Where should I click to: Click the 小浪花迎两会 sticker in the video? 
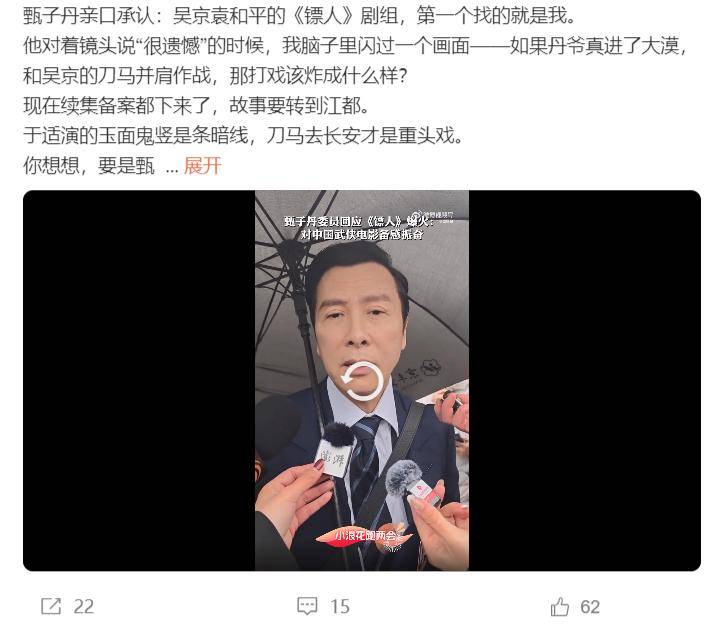pyautogui.click(x=365, y=536)
